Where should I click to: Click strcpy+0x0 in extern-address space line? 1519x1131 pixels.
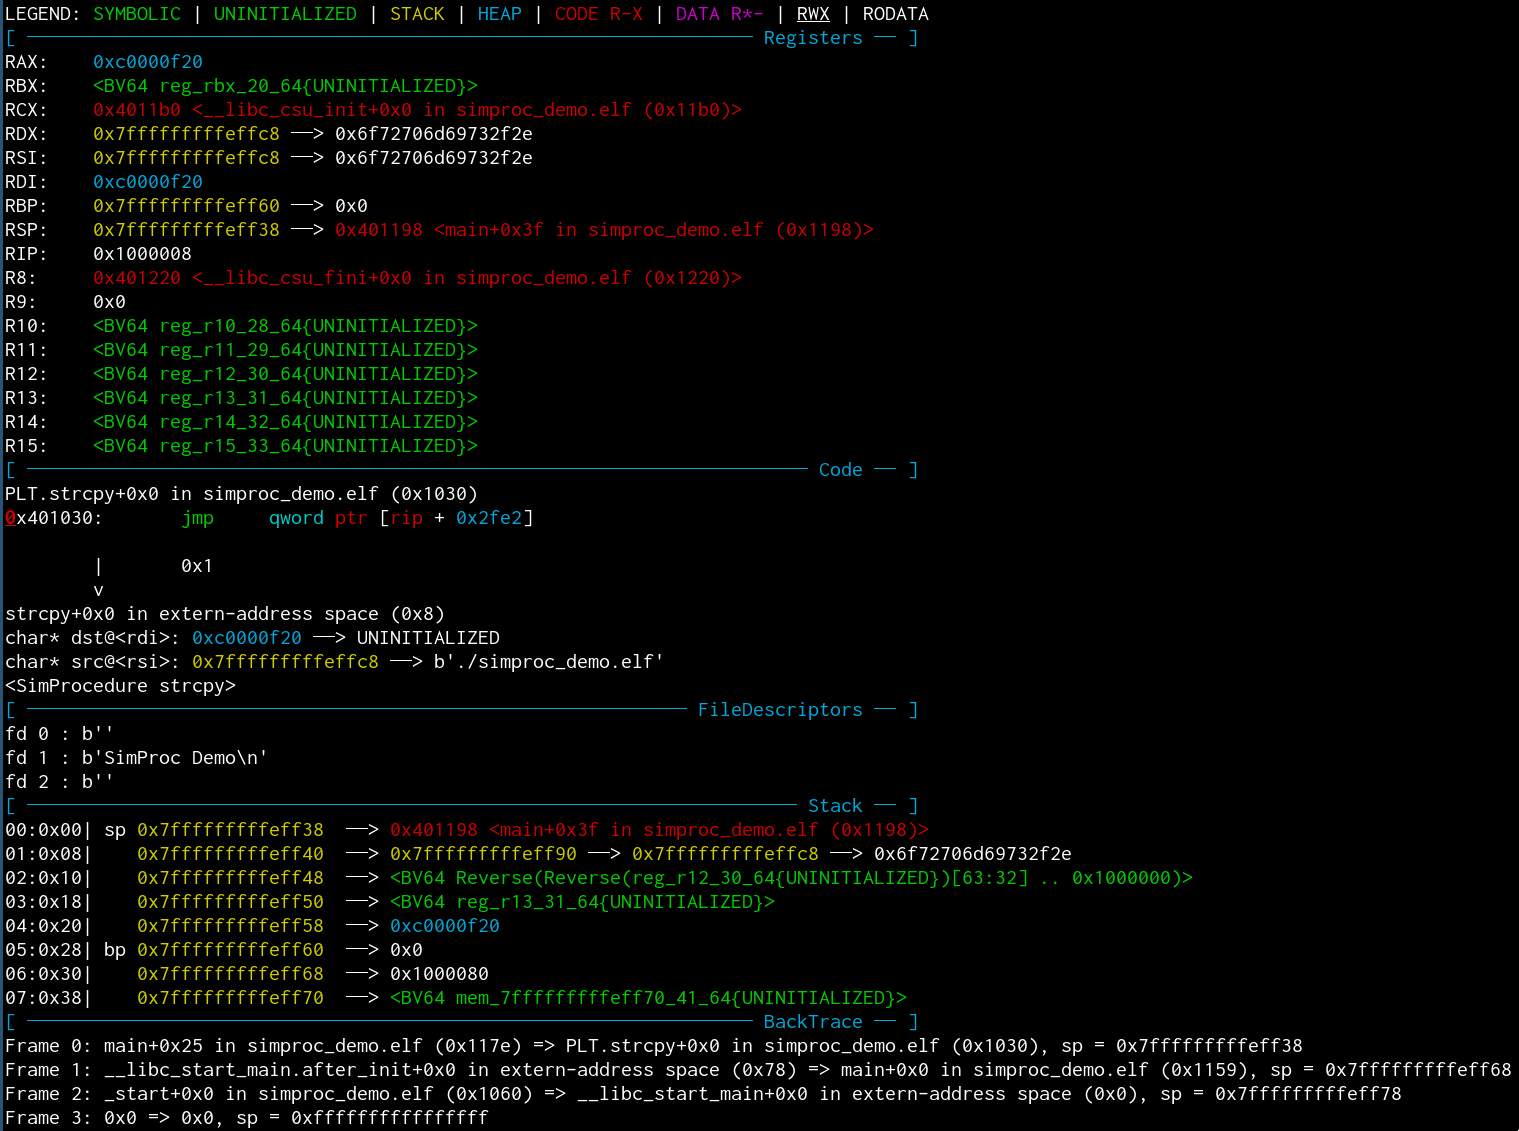(x=225, y=614)
